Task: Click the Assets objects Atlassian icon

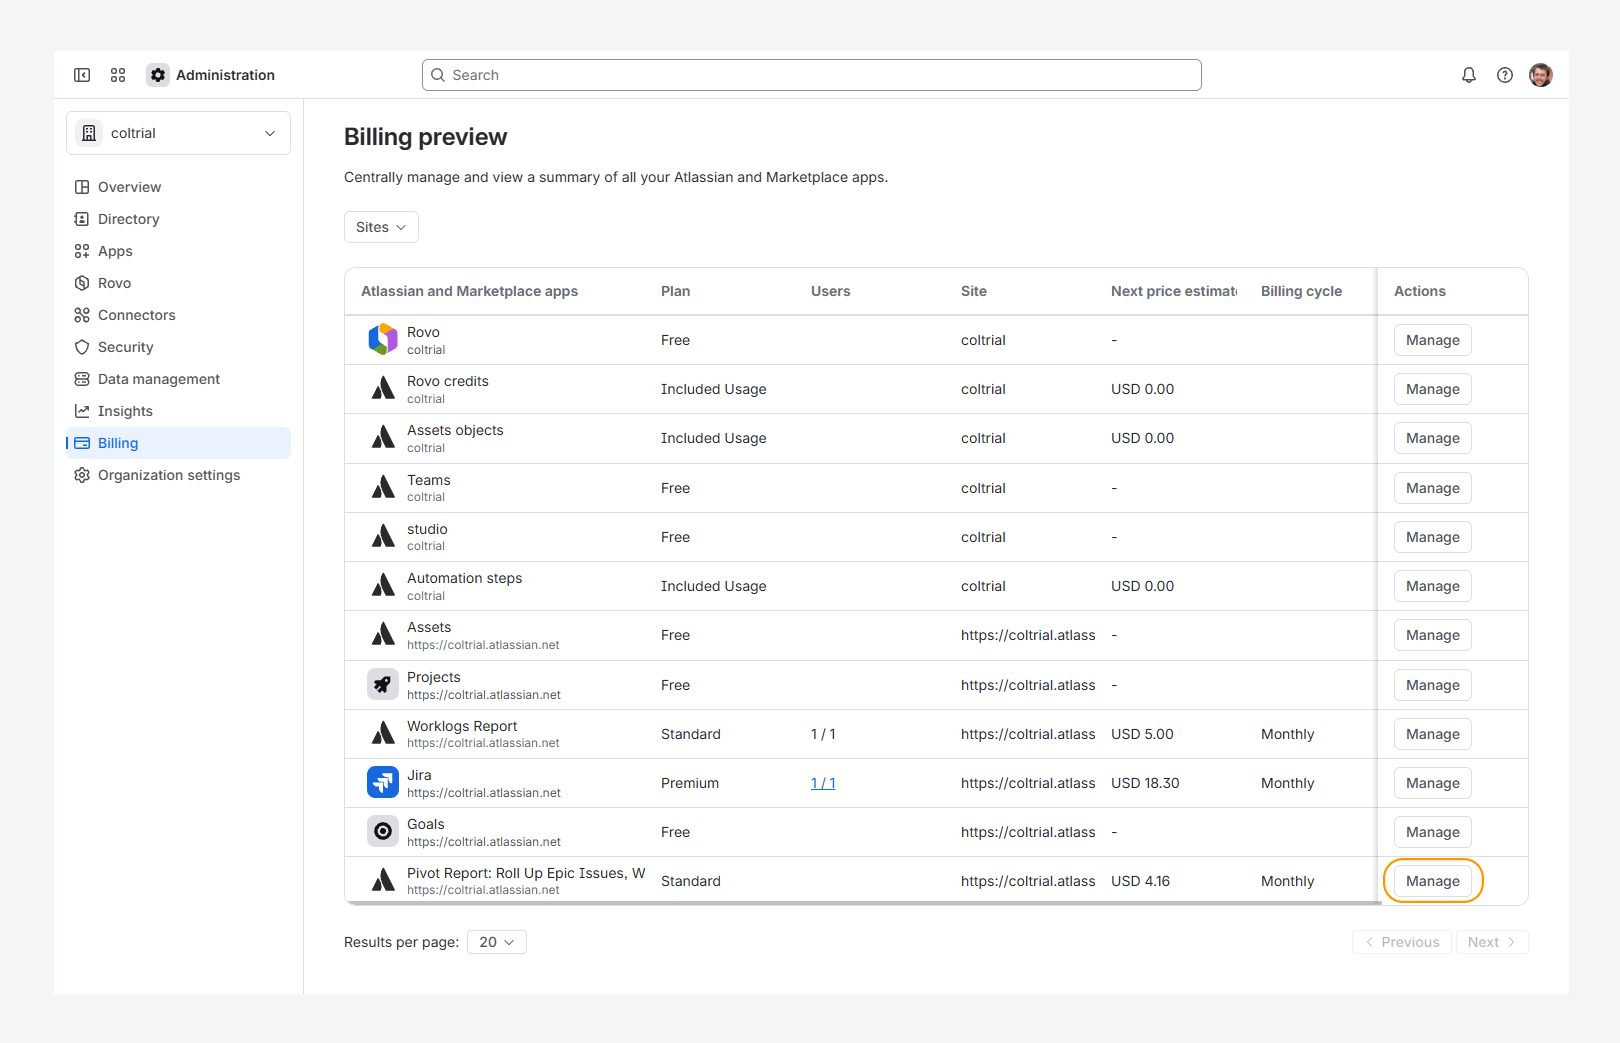Action: [x=383, y=438]
